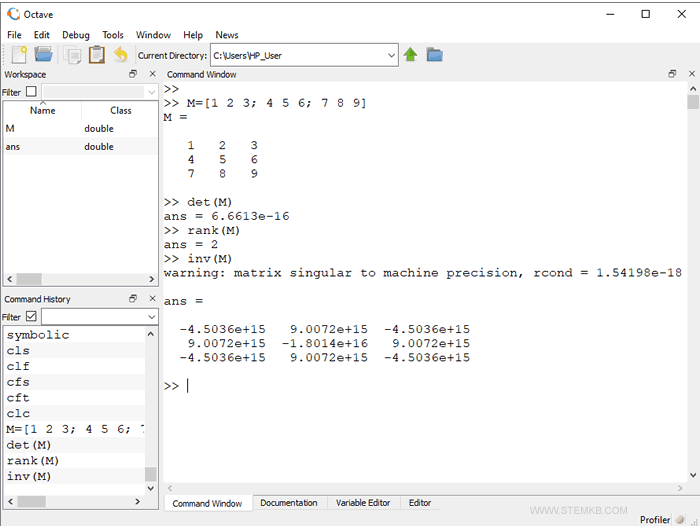Image resolution: width=700 pixels, height=526 pixels.
Task: Click the New Script toolbar icon
Action: click(x=19, y=55)
